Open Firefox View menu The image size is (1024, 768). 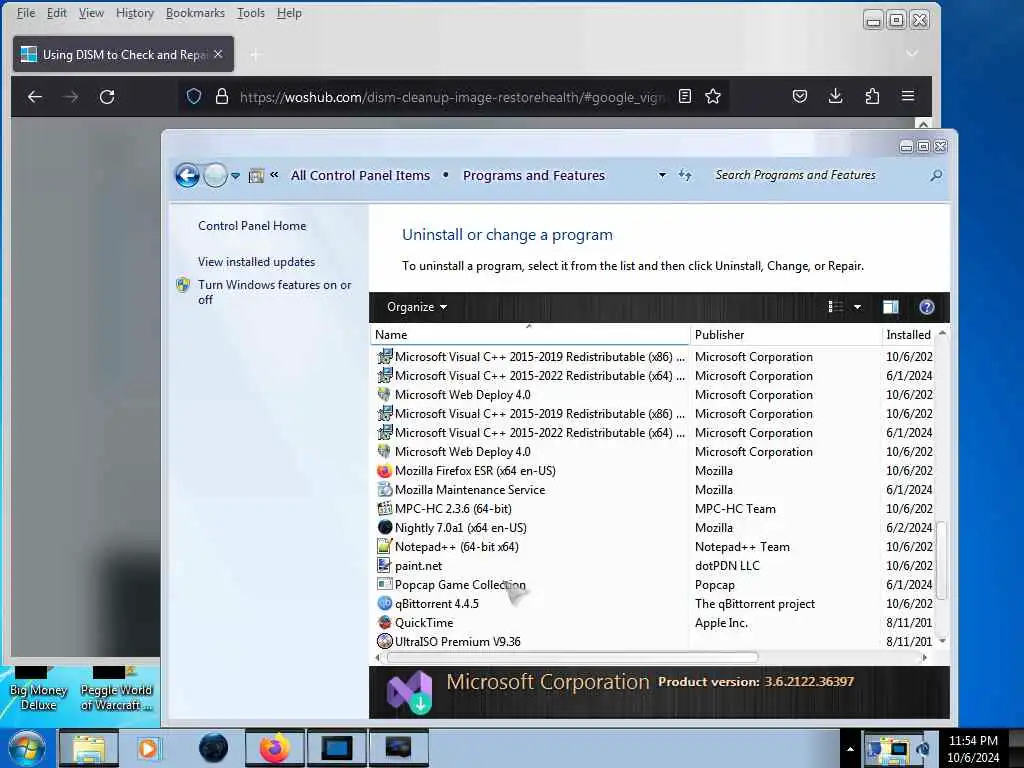(x=91, y=13)
